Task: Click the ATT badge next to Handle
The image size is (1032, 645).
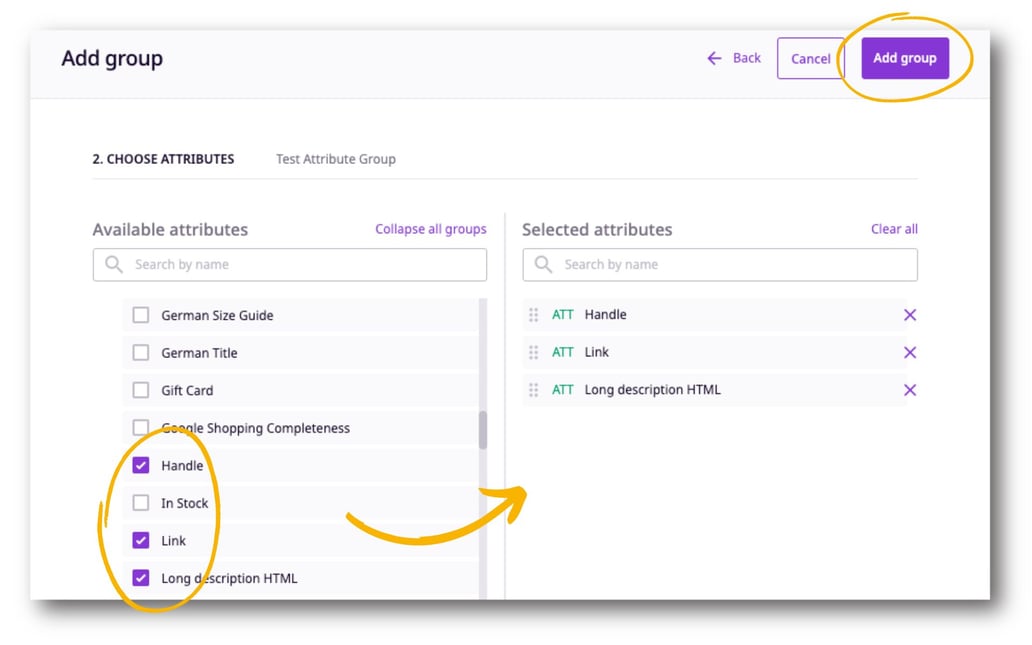Action: 561,314
